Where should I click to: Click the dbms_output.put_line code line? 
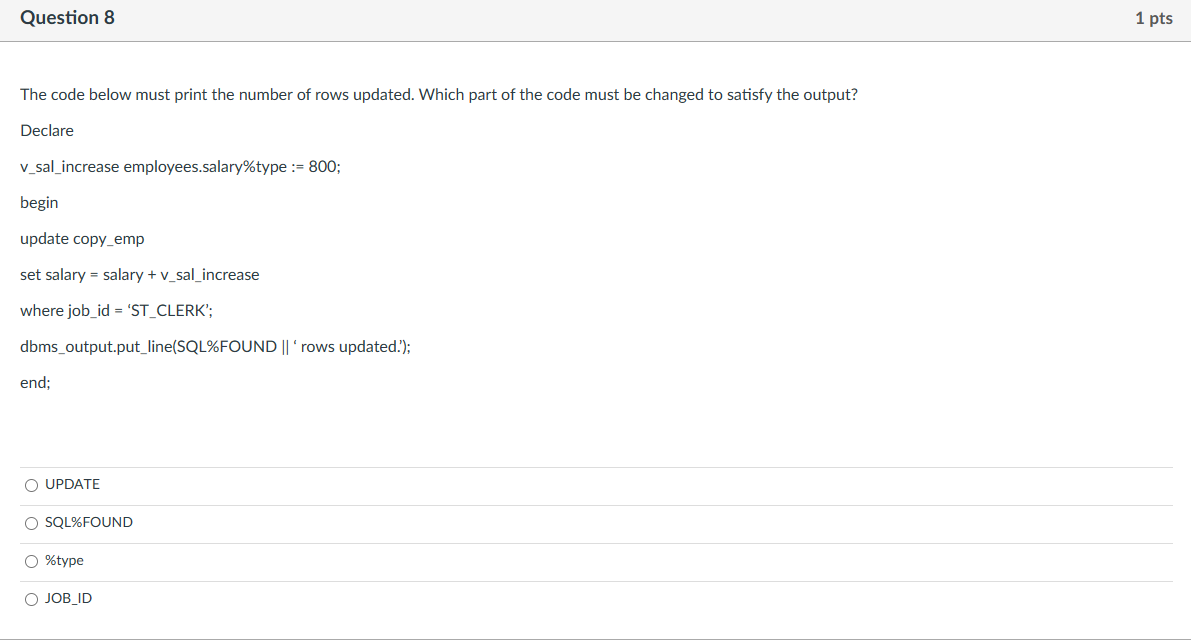coord(216,347)
